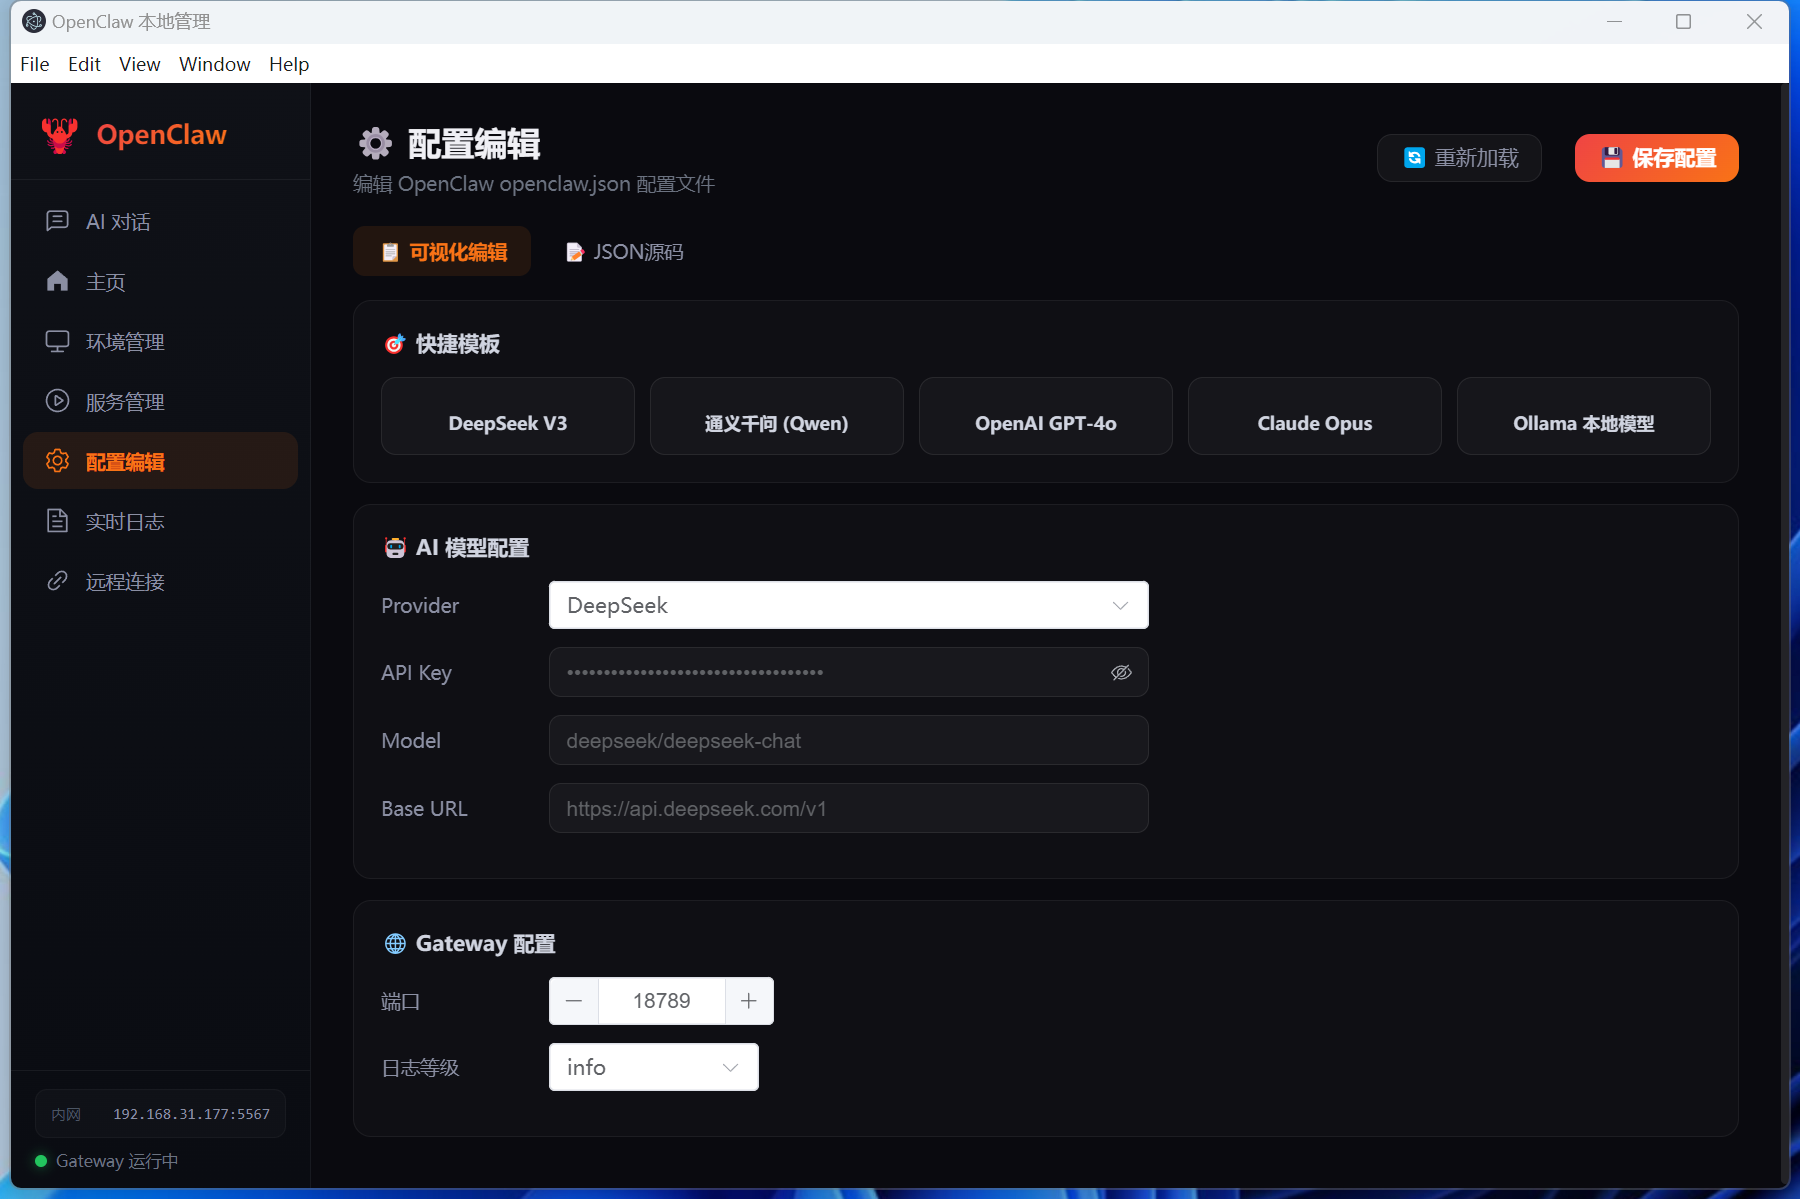Select the 配置编辑 gear icon in sidebar
Viewport: 1800px width, 1199px height.
(x=58, y=461)
